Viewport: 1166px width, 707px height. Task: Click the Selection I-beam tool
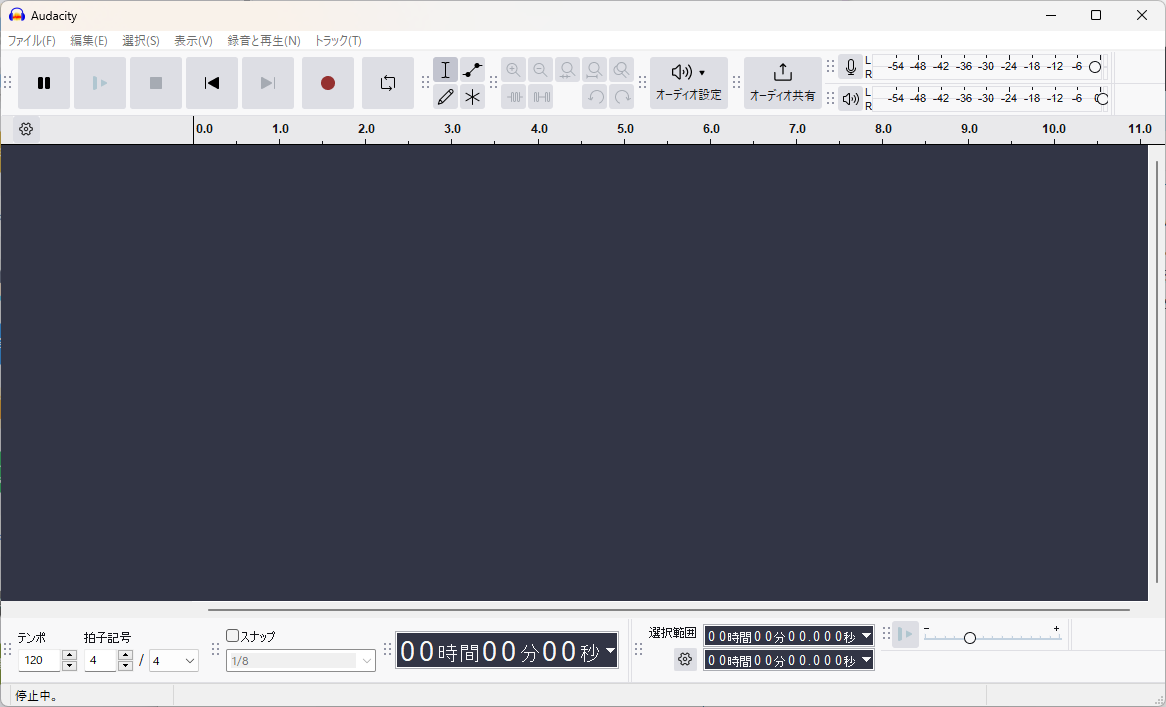click(446, 70)
